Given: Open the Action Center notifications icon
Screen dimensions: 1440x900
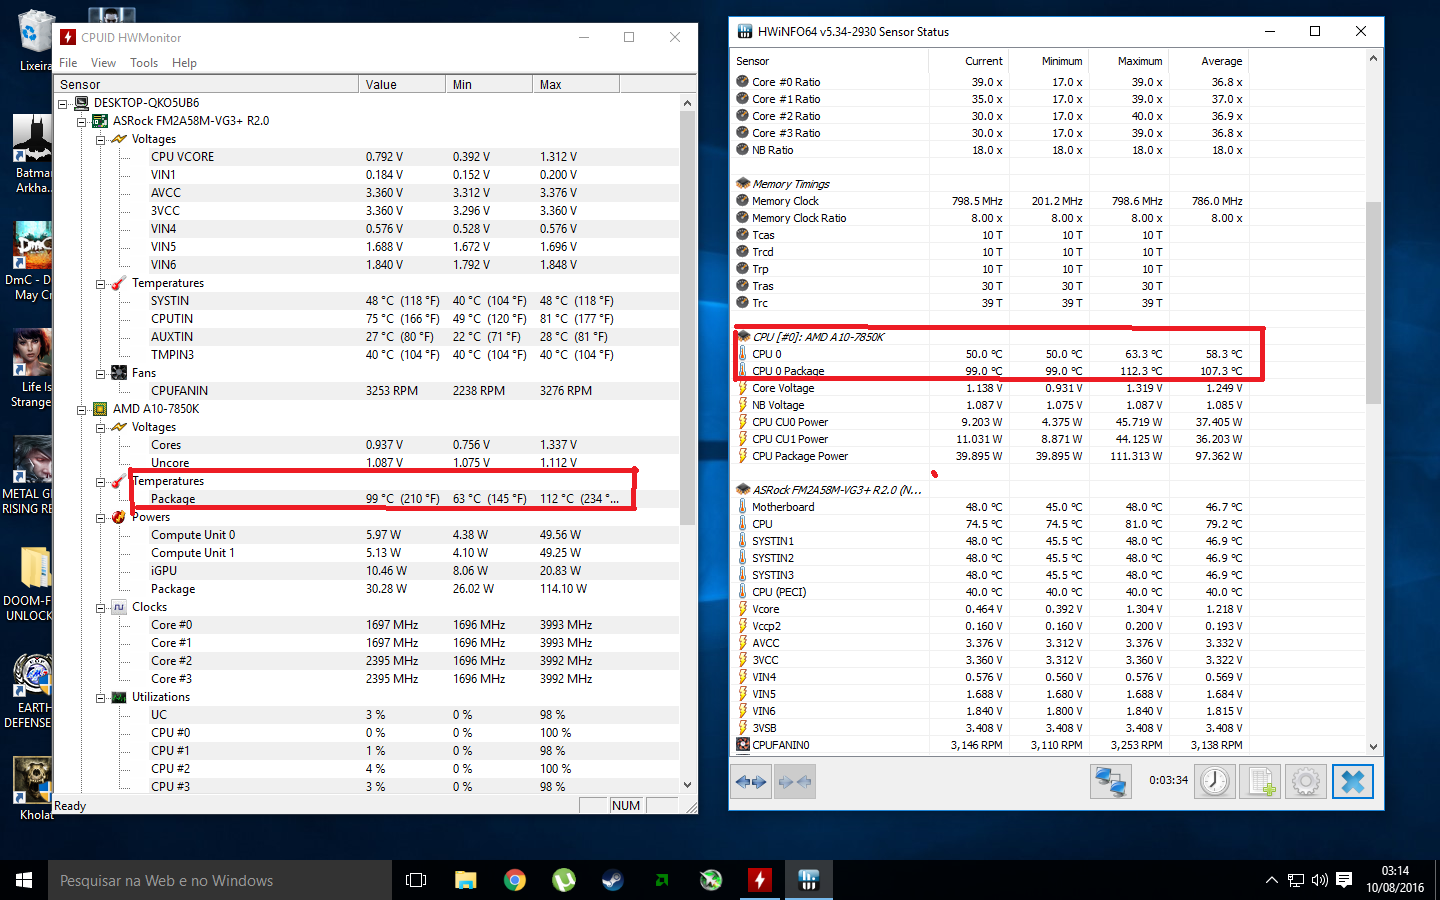Looking at the screenshot, I should [x=1344, y=880].
